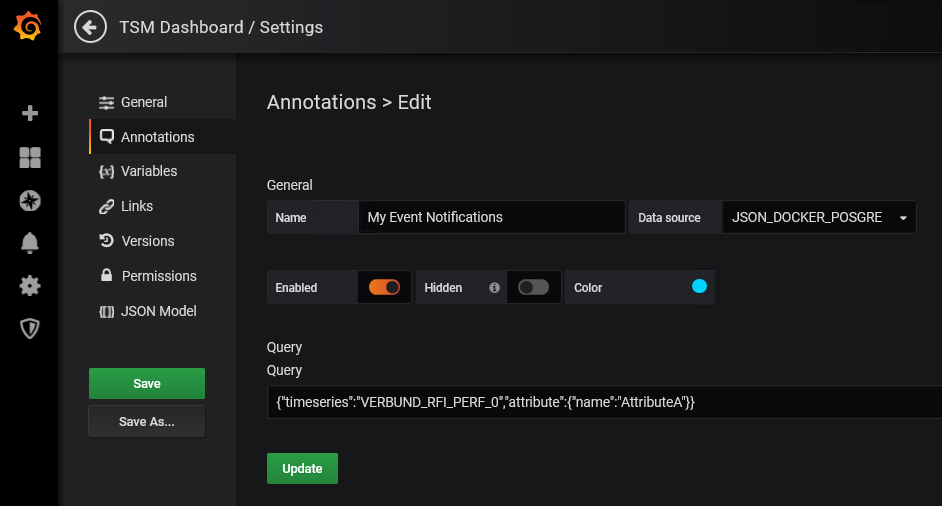
Task: Click the Grafana logo icon
Action: point(28,27)
